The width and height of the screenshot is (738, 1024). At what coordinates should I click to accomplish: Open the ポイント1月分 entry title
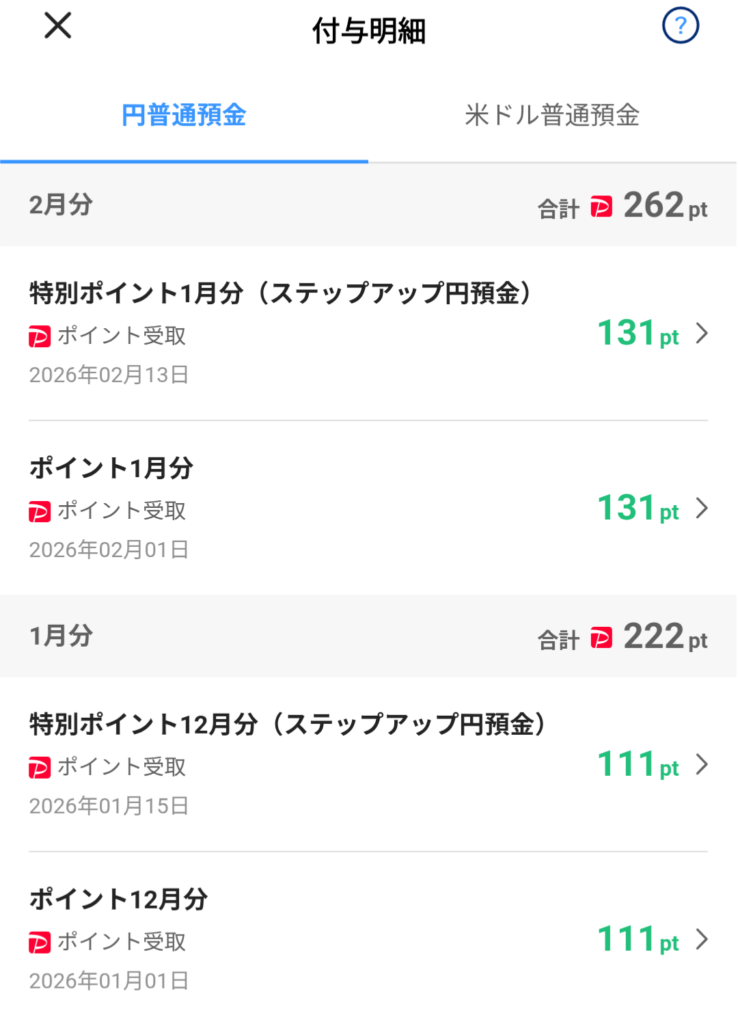[x=111, y=468]
